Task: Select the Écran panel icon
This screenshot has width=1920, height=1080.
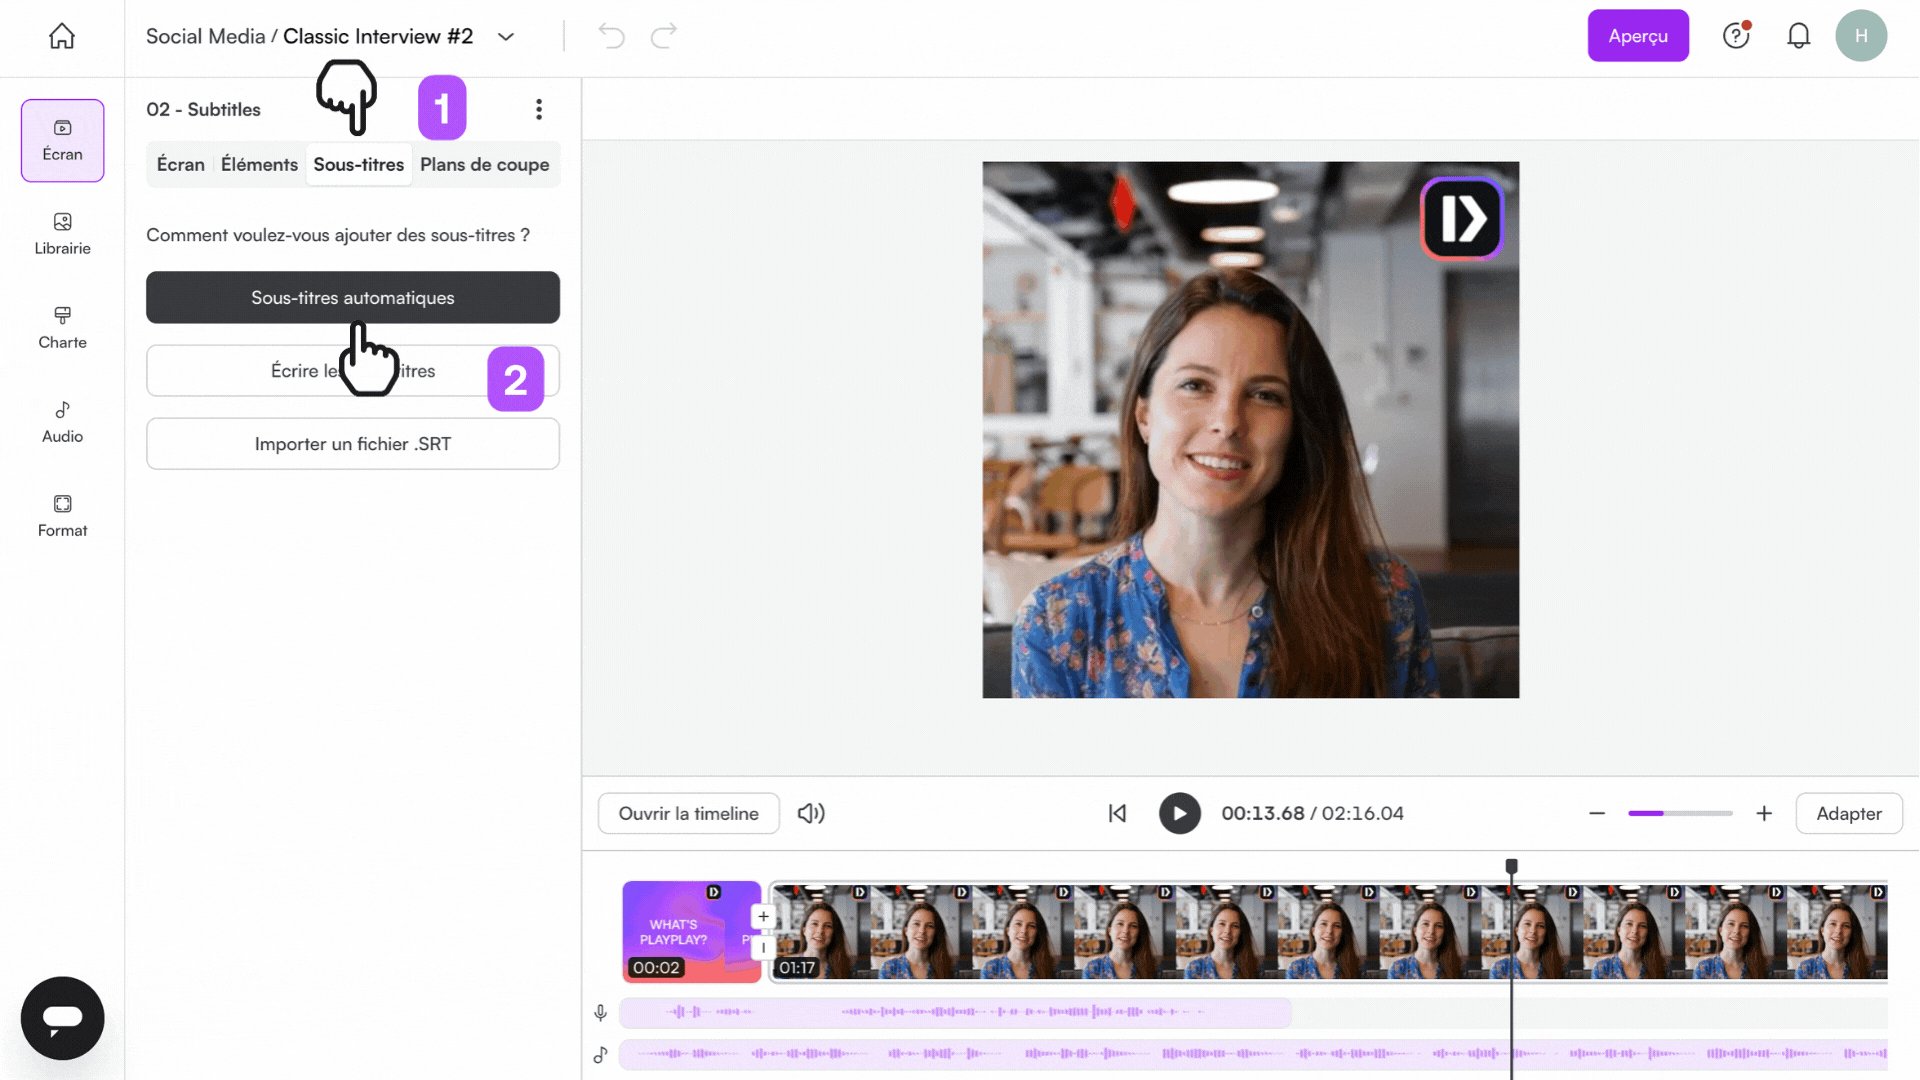Action: (61, 140)
